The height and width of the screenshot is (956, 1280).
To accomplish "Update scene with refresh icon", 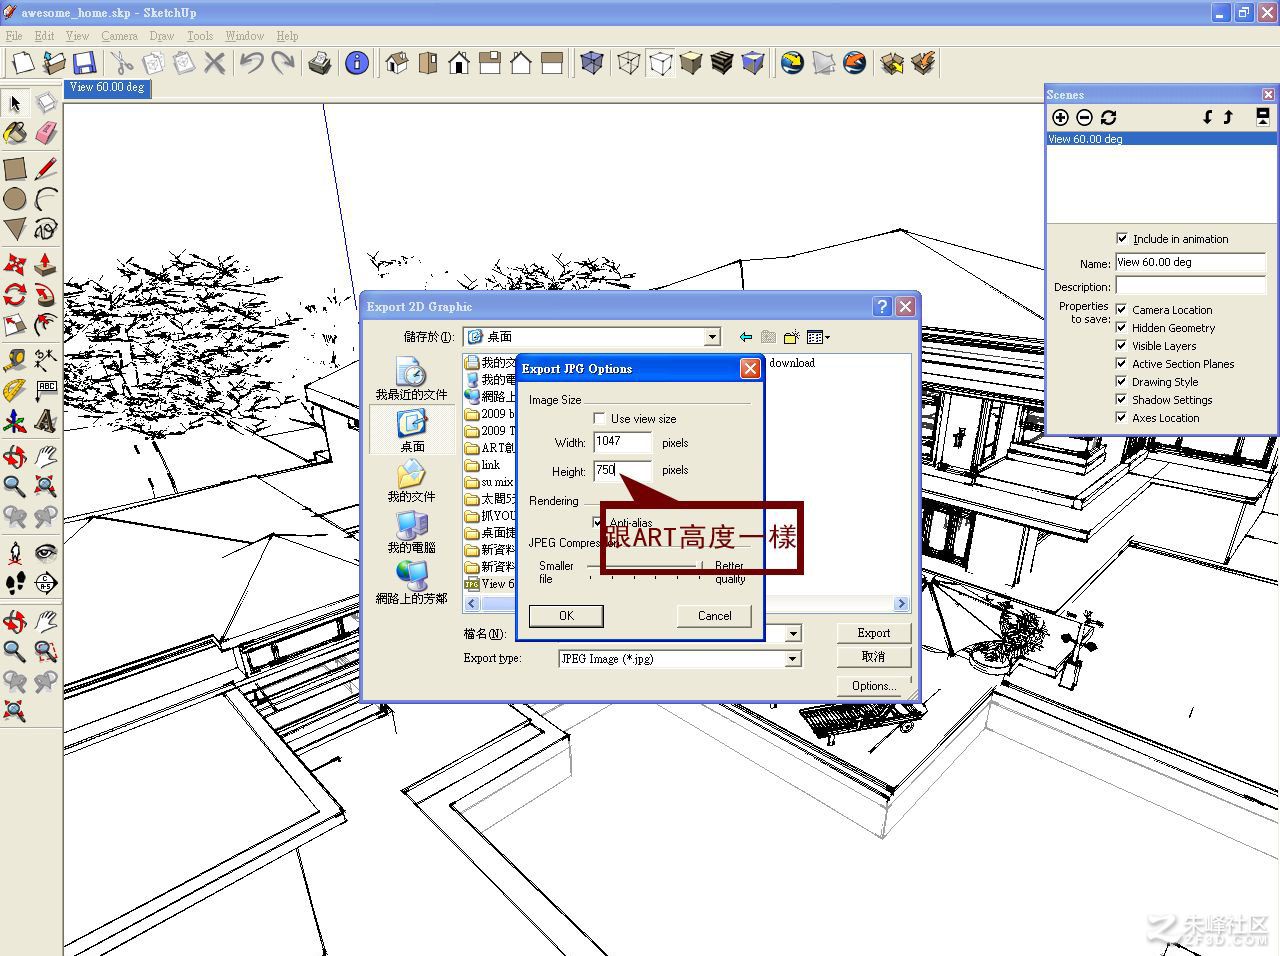I will 1108,117.
